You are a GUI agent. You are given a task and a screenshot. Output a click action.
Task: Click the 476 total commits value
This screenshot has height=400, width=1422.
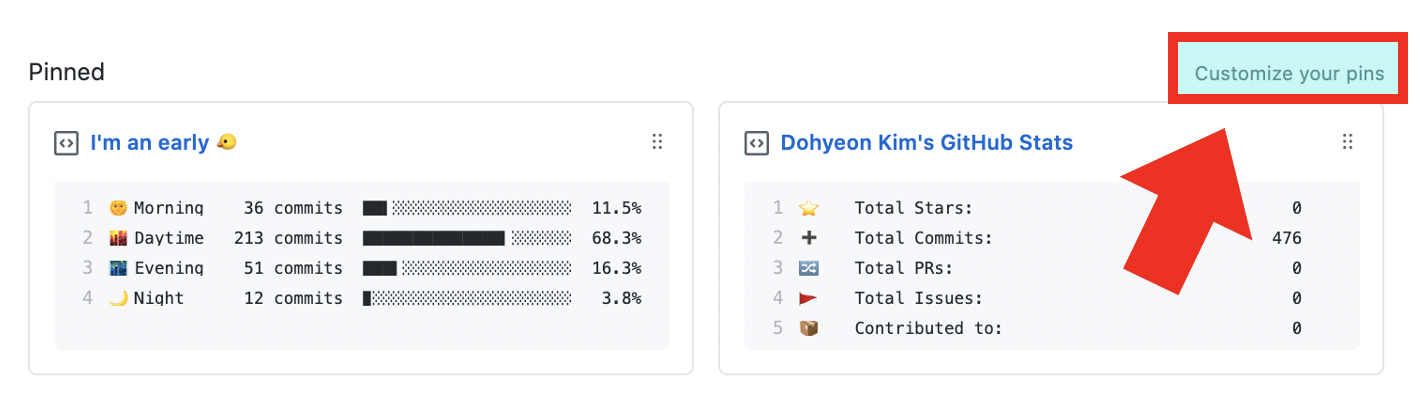pyautogui.click(x=1286, y=238)
